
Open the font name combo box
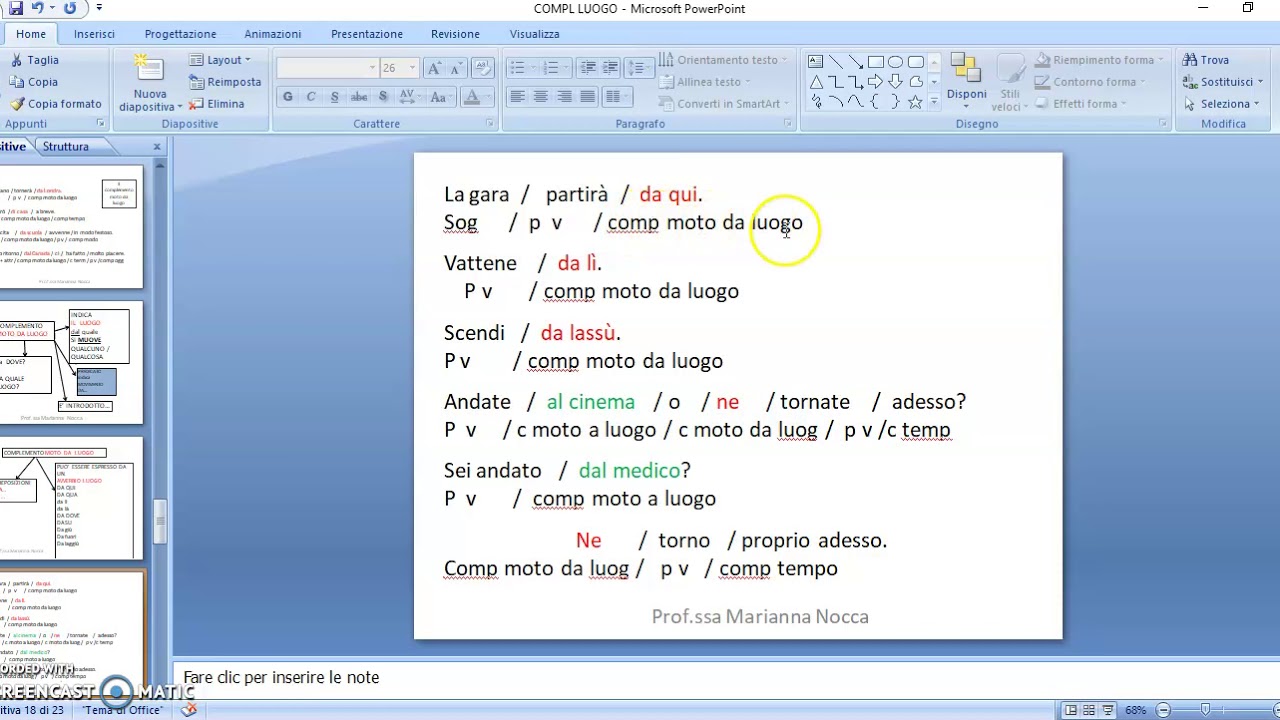coord(327,68)
